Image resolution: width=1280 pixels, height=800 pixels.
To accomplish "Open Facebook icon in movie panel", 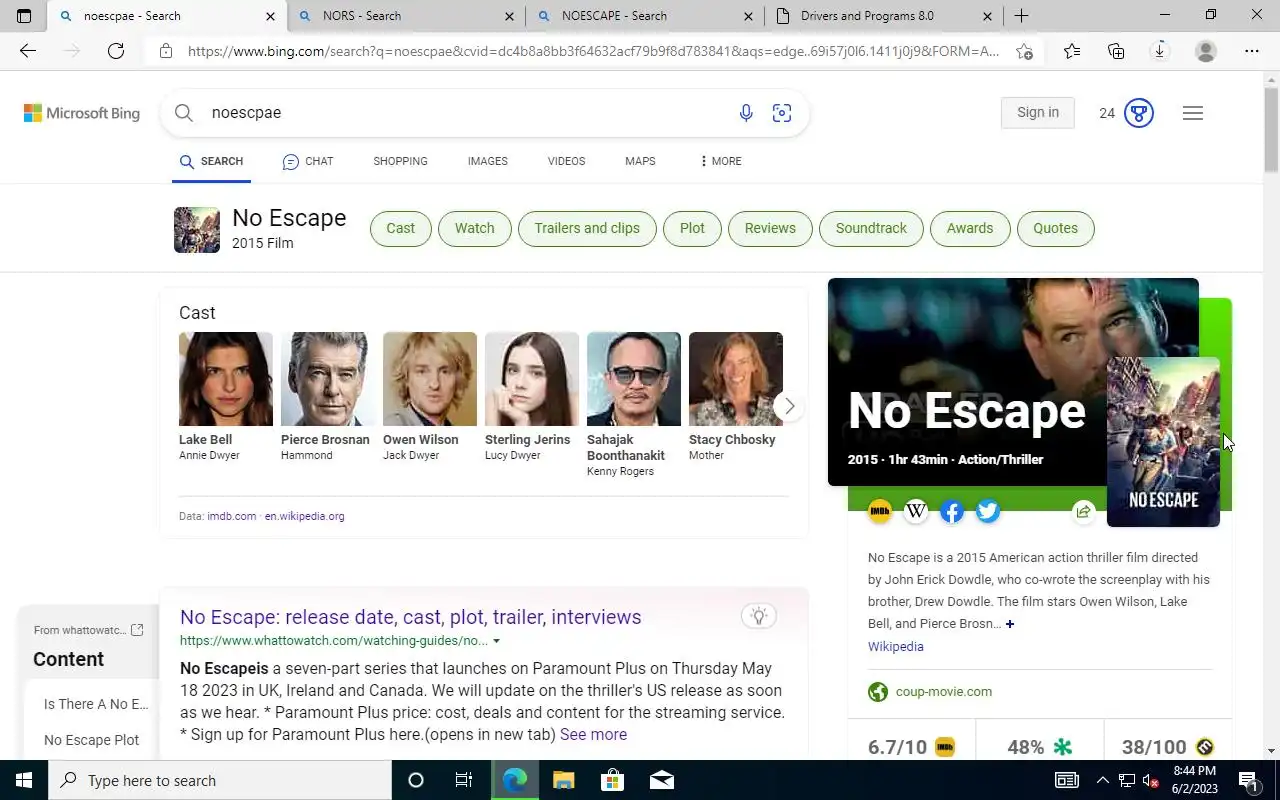I will click(x=952, y=512).
